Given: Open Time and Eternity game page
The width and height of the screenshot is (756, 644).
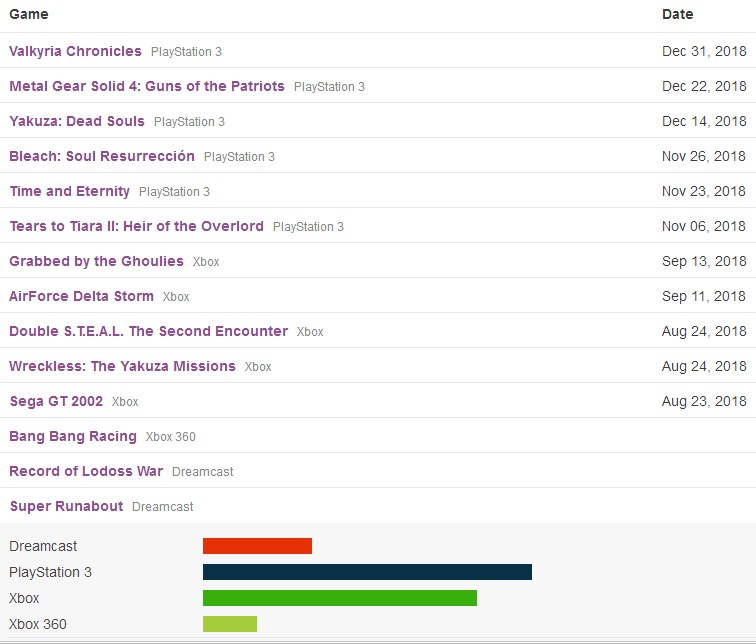Looking at the screenshot, I should tap(69, 191).
